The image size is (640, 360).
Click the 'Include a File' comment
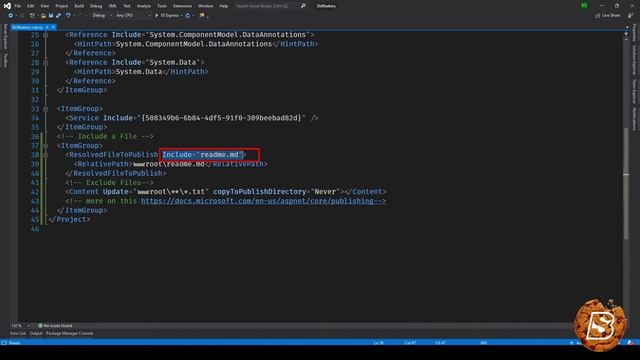click(105, 136)
